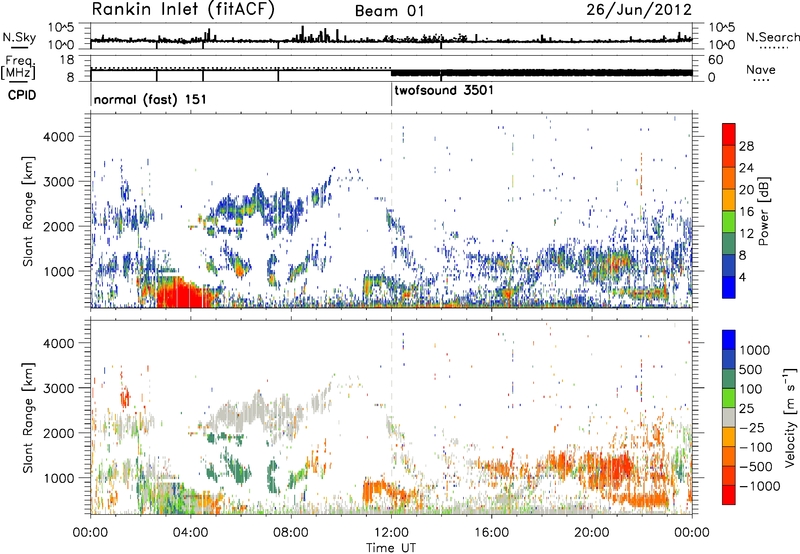The width and height of the screenshot is (800, 554).
Task: Click the orange velocity band near 11:30
Action: pyautogui.click(x=377, y=490)
